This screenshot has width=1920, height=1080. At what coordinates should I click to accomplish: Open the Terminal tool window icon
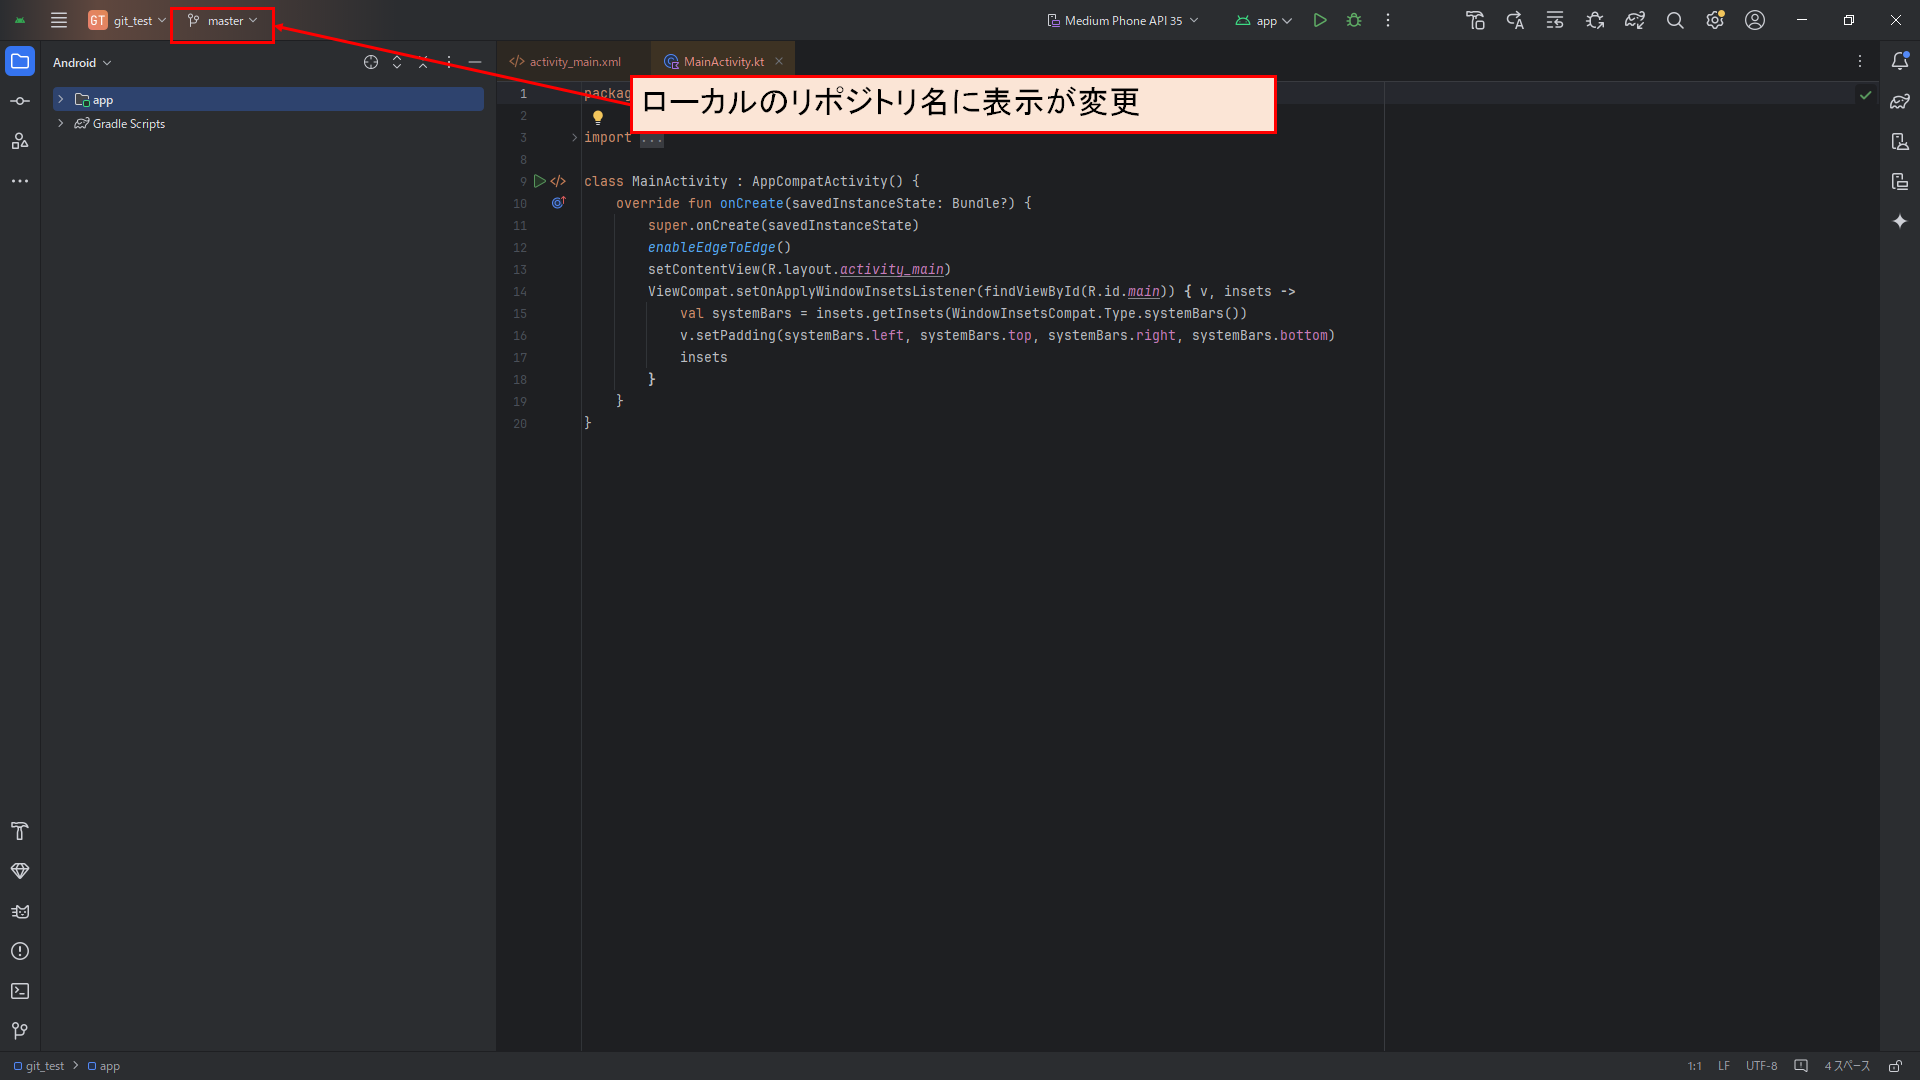[x=20, y=991]
